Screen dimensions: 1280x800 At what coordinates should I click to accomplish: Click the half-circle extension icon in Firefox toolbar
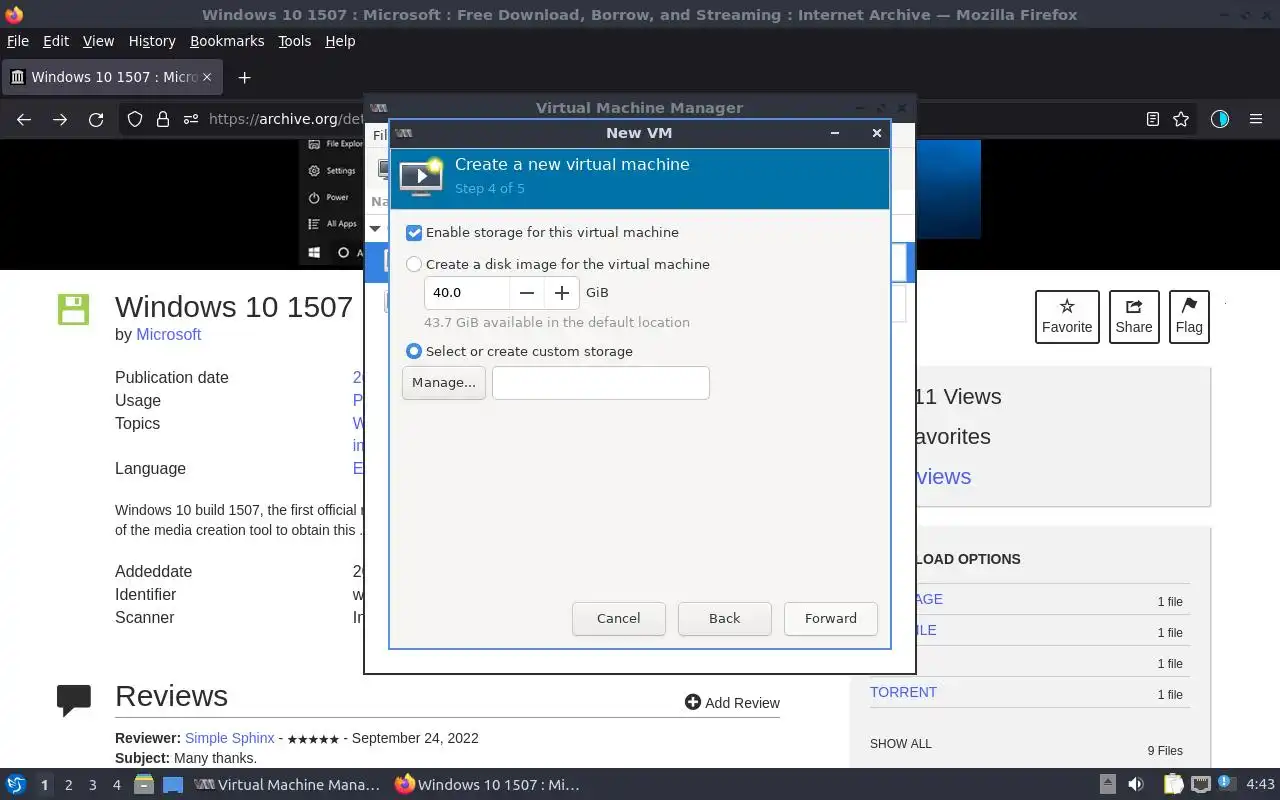click(x=1219, y=119)
